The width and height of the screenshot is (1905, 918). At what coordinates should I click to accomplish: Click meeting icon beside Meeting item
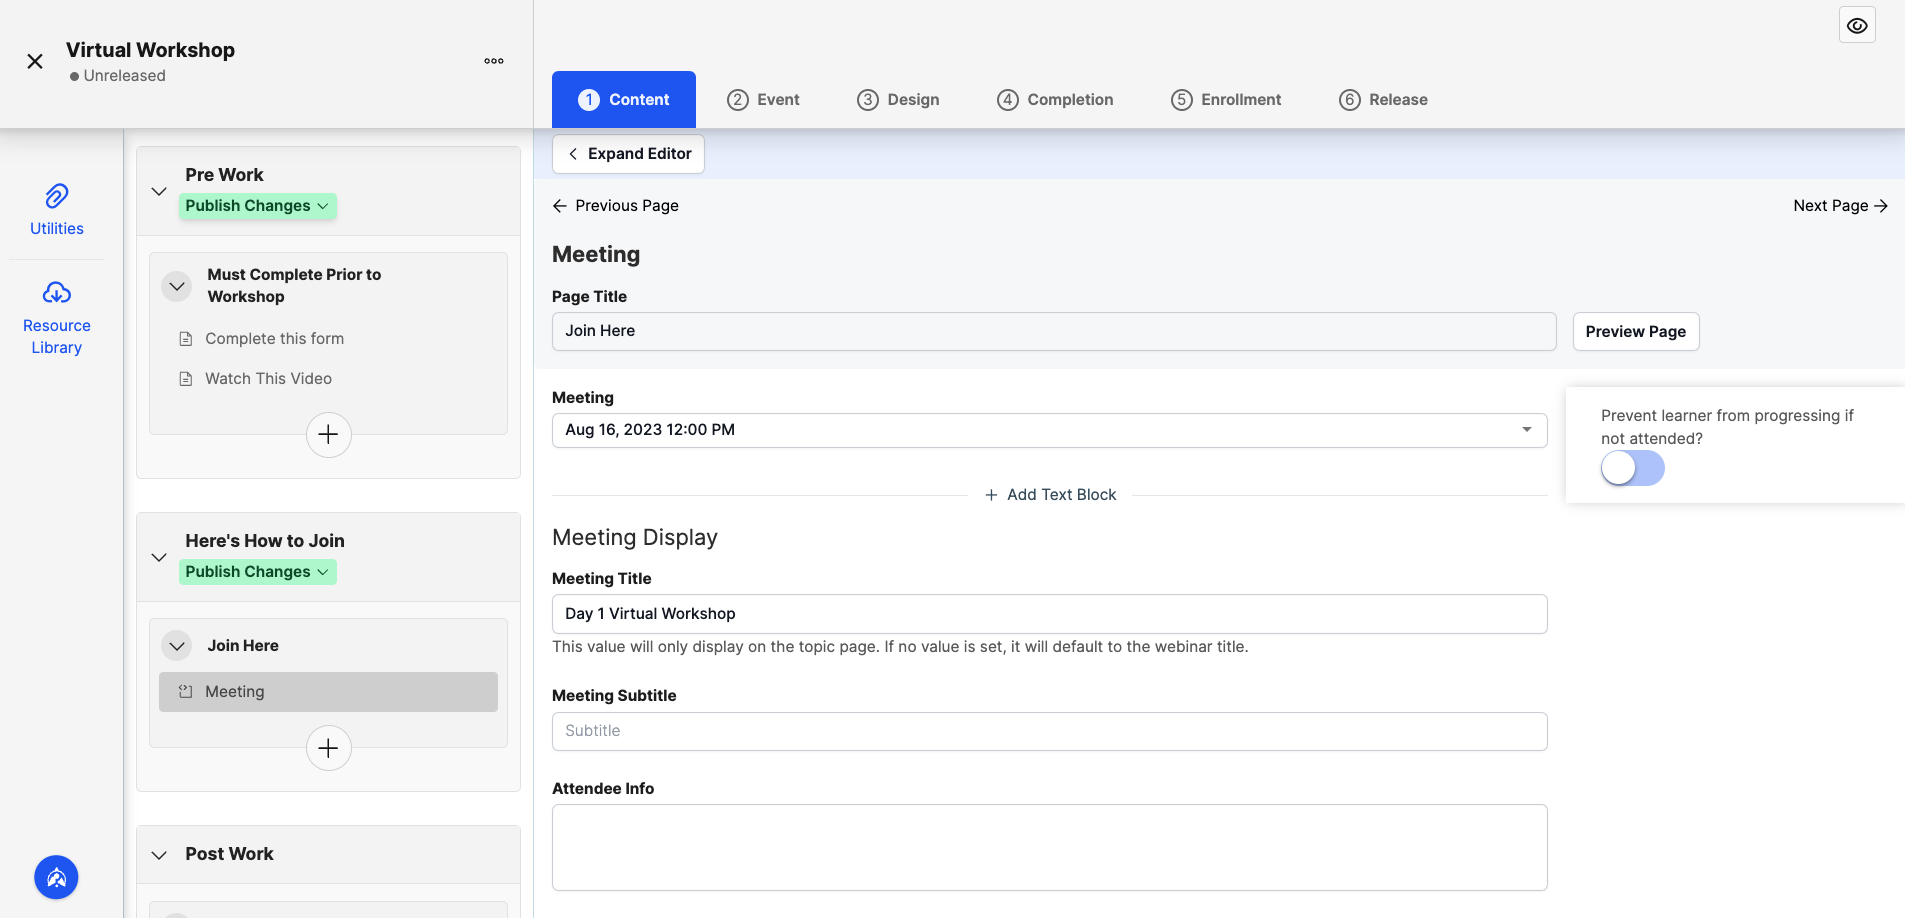coord(185,692)
